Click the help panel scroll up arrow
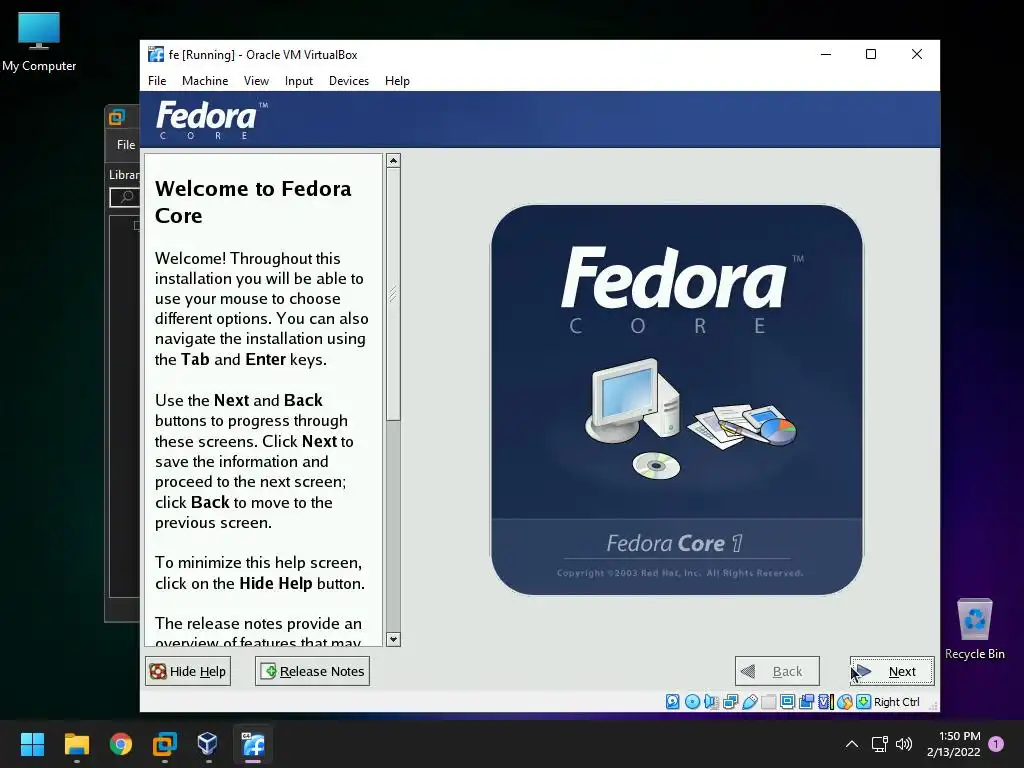 click(393, 161)
